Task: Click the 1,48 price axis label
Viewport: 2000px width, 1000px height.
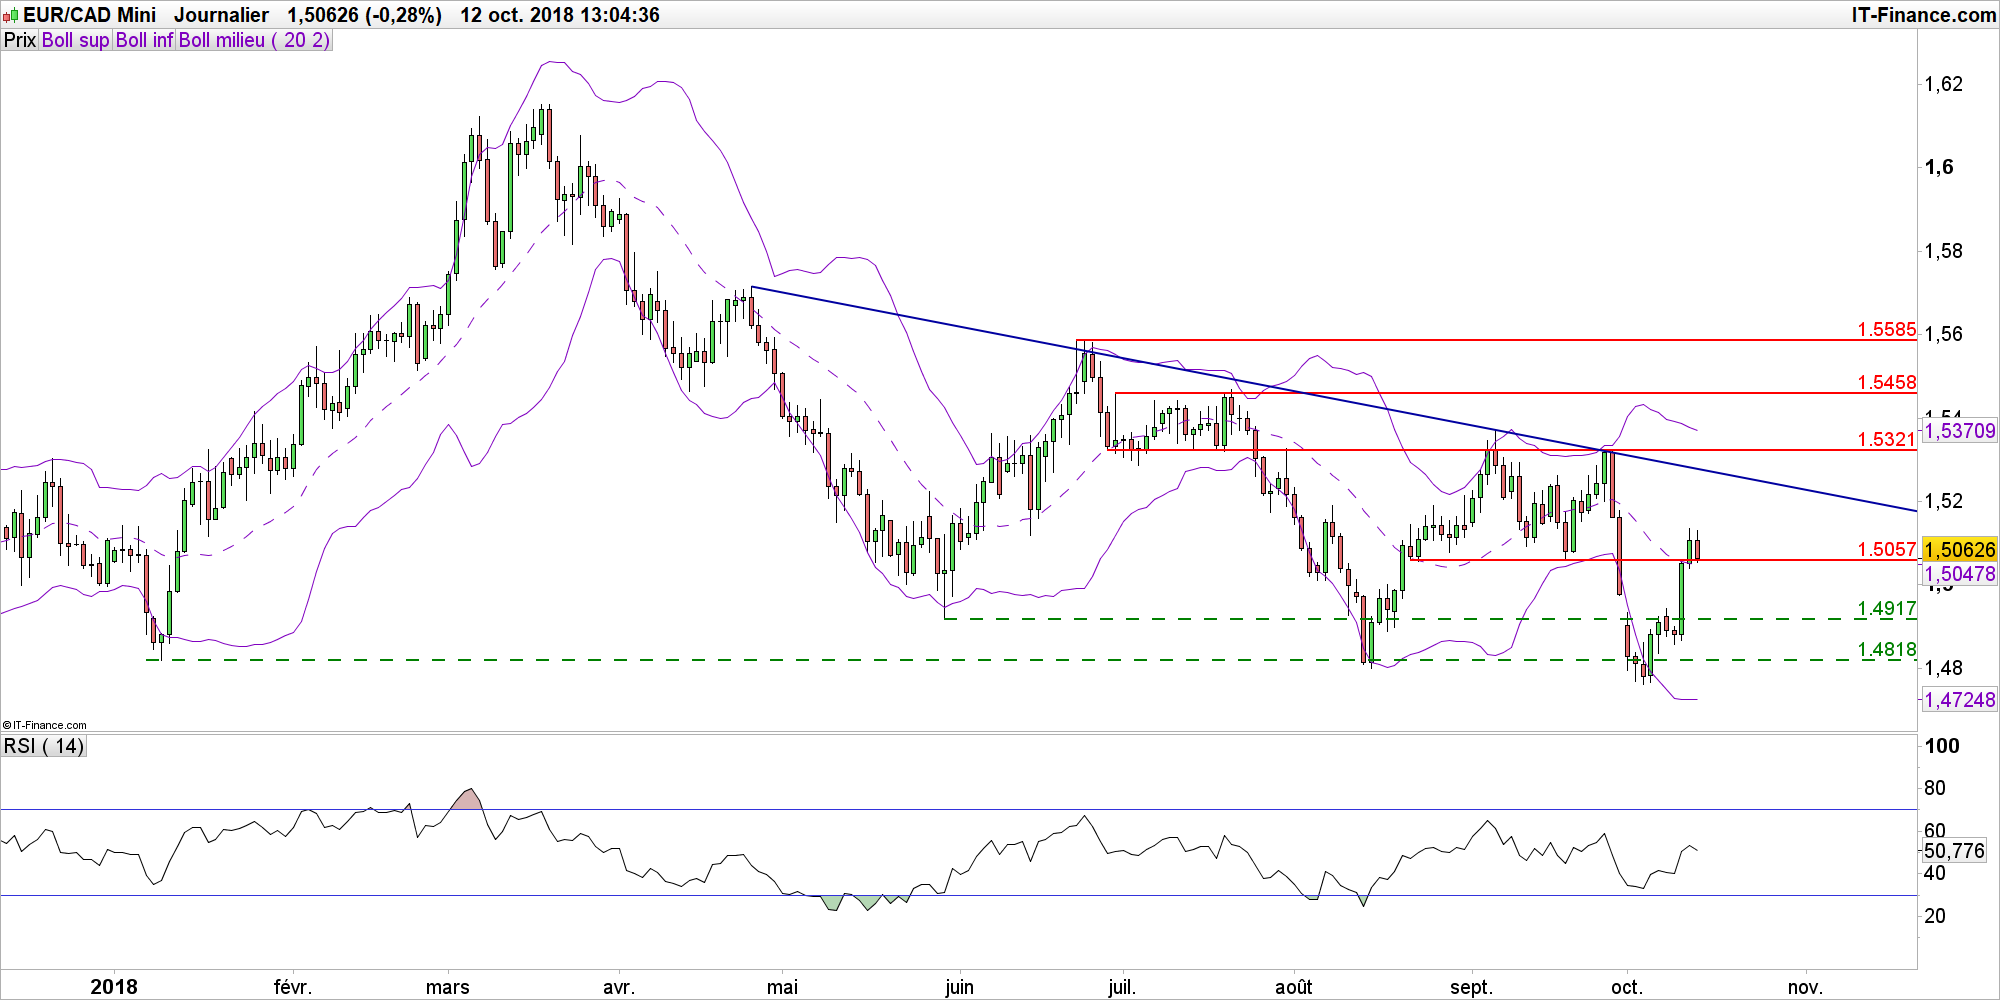Action: pyautogui.click(x=1944, y=668)
